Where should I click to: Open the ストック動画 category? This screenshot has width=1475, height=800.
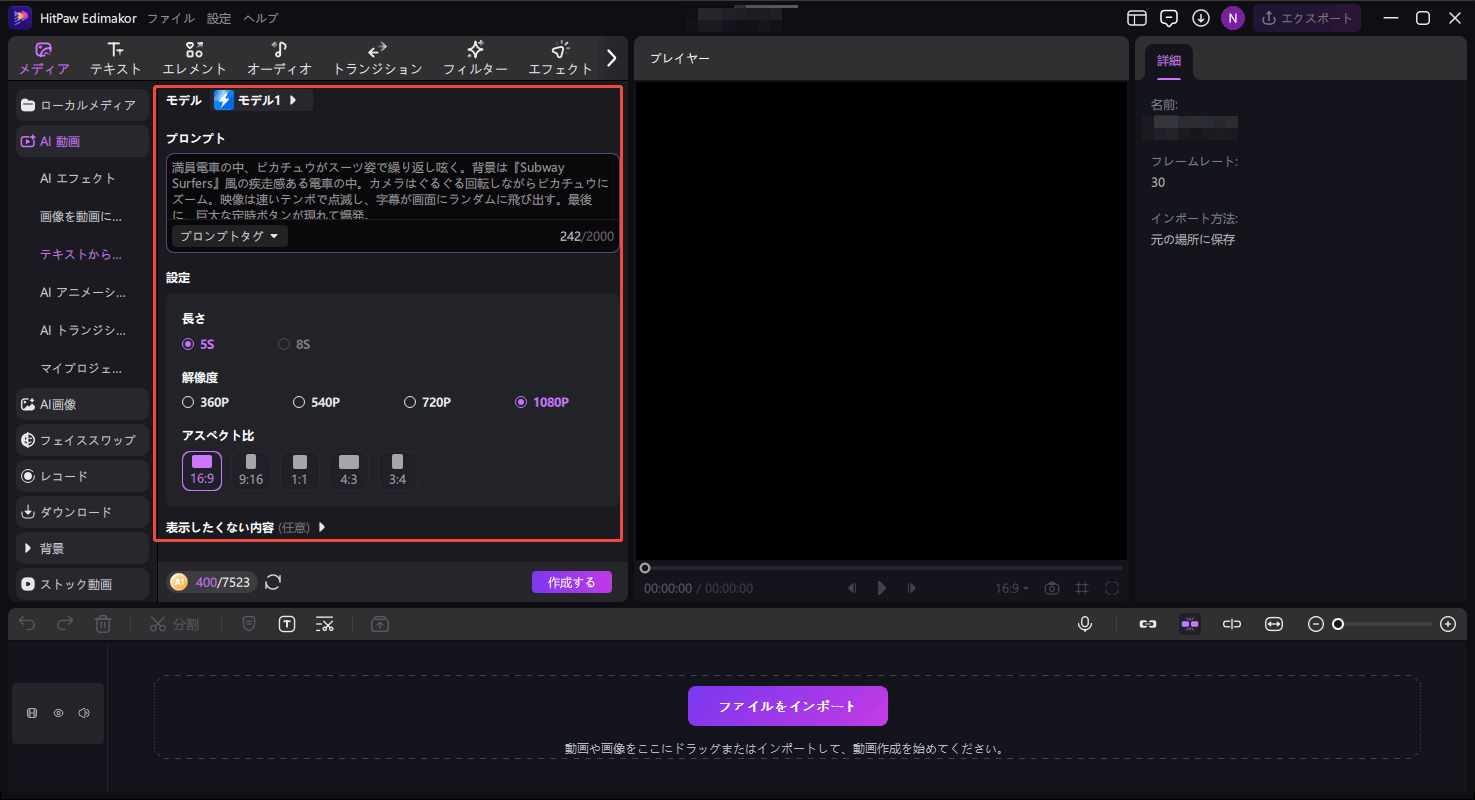click(x=83, y=584)
